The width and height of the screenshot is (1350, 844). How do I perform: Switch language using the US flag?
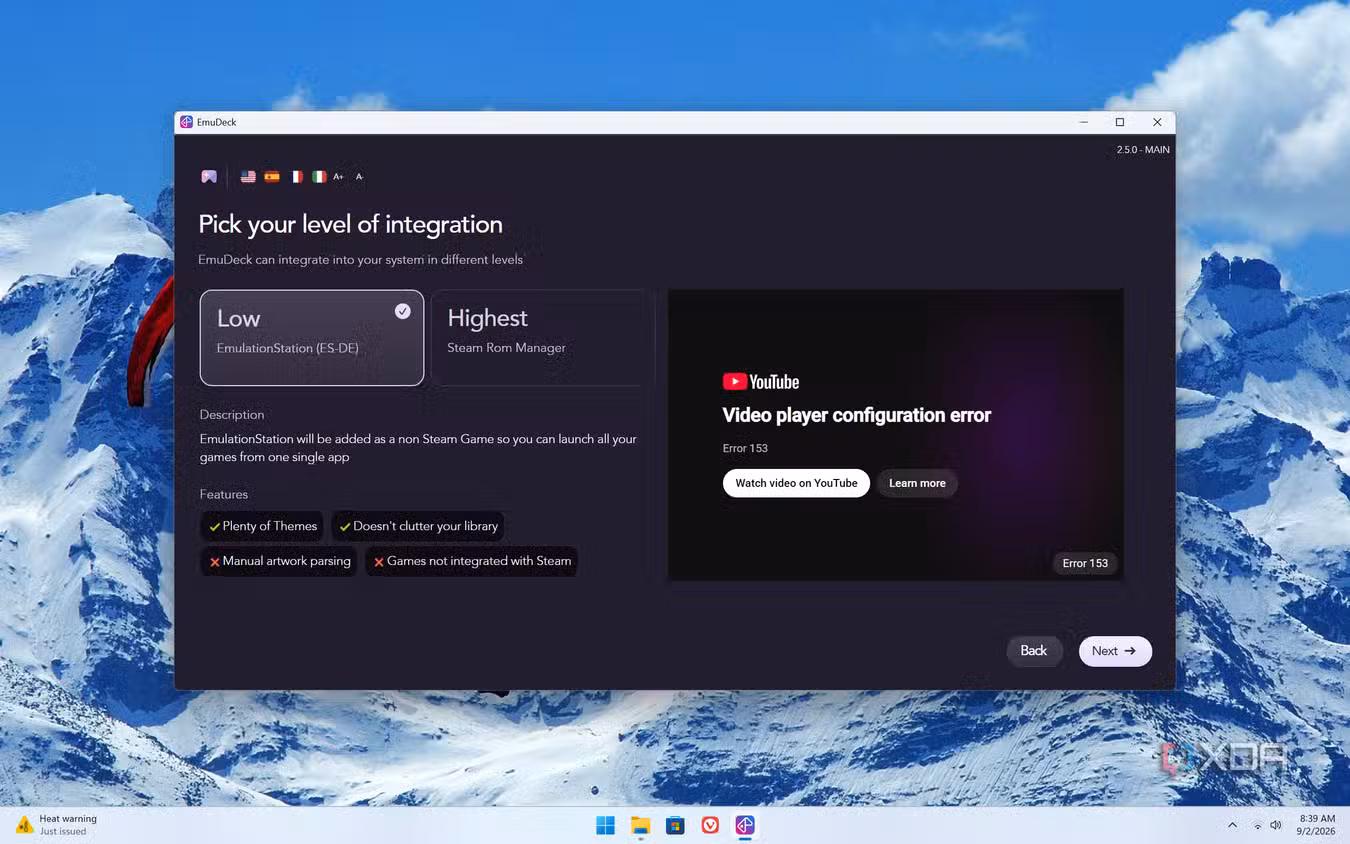coord(248,177)
